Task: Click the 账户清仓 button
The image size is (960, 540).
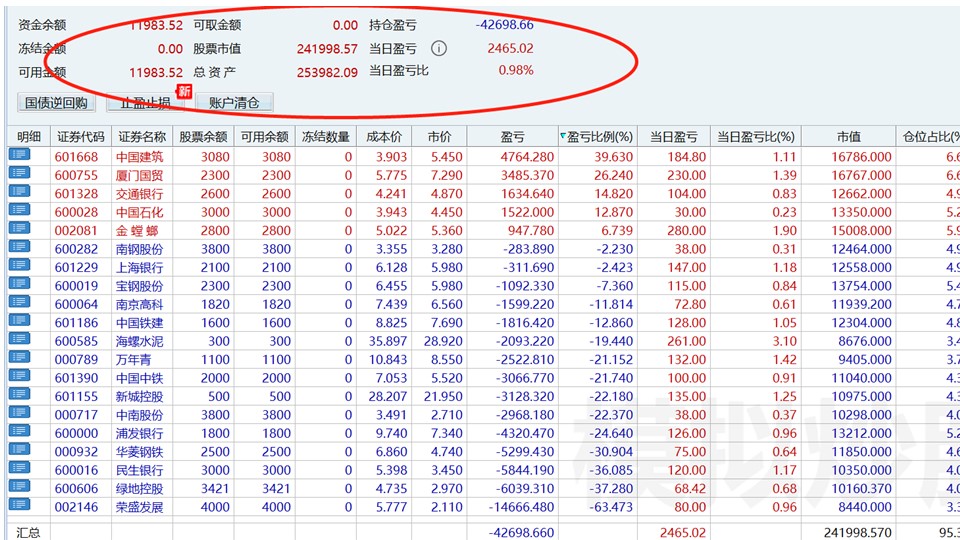Action: (234, 102)
